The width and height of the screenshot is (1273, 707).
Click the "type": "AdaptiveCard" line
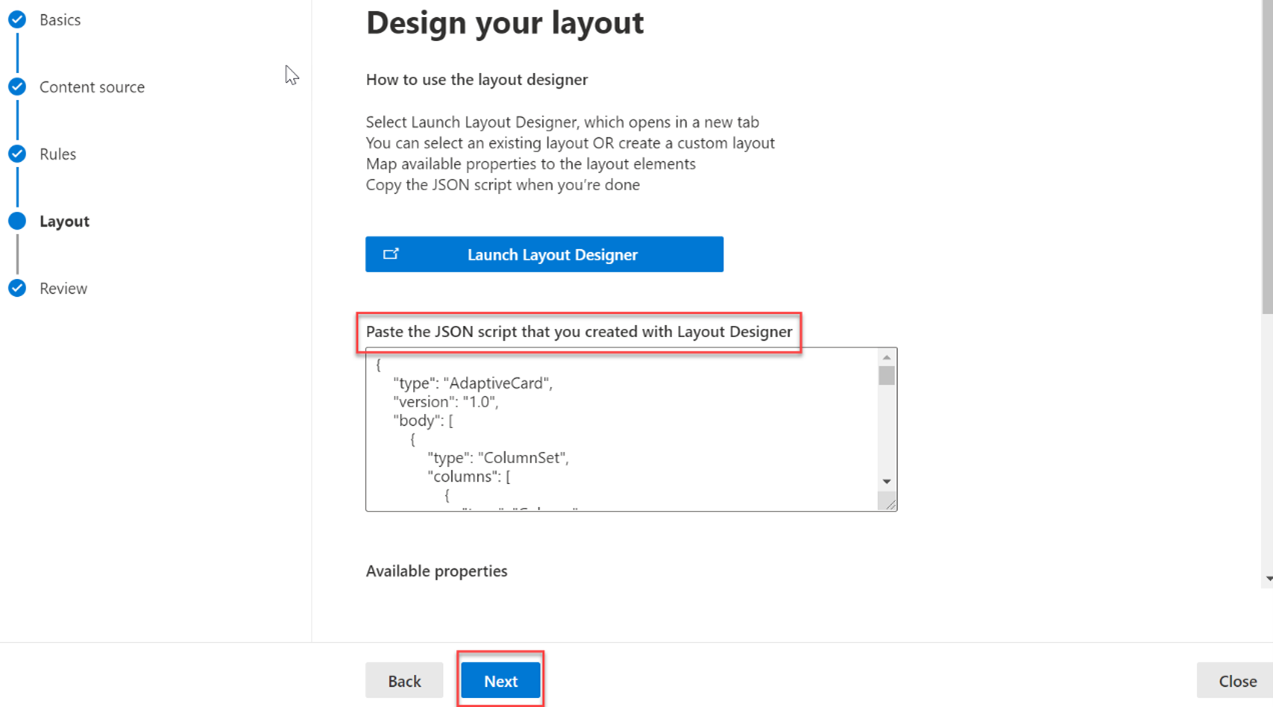[x=473, y=383]
